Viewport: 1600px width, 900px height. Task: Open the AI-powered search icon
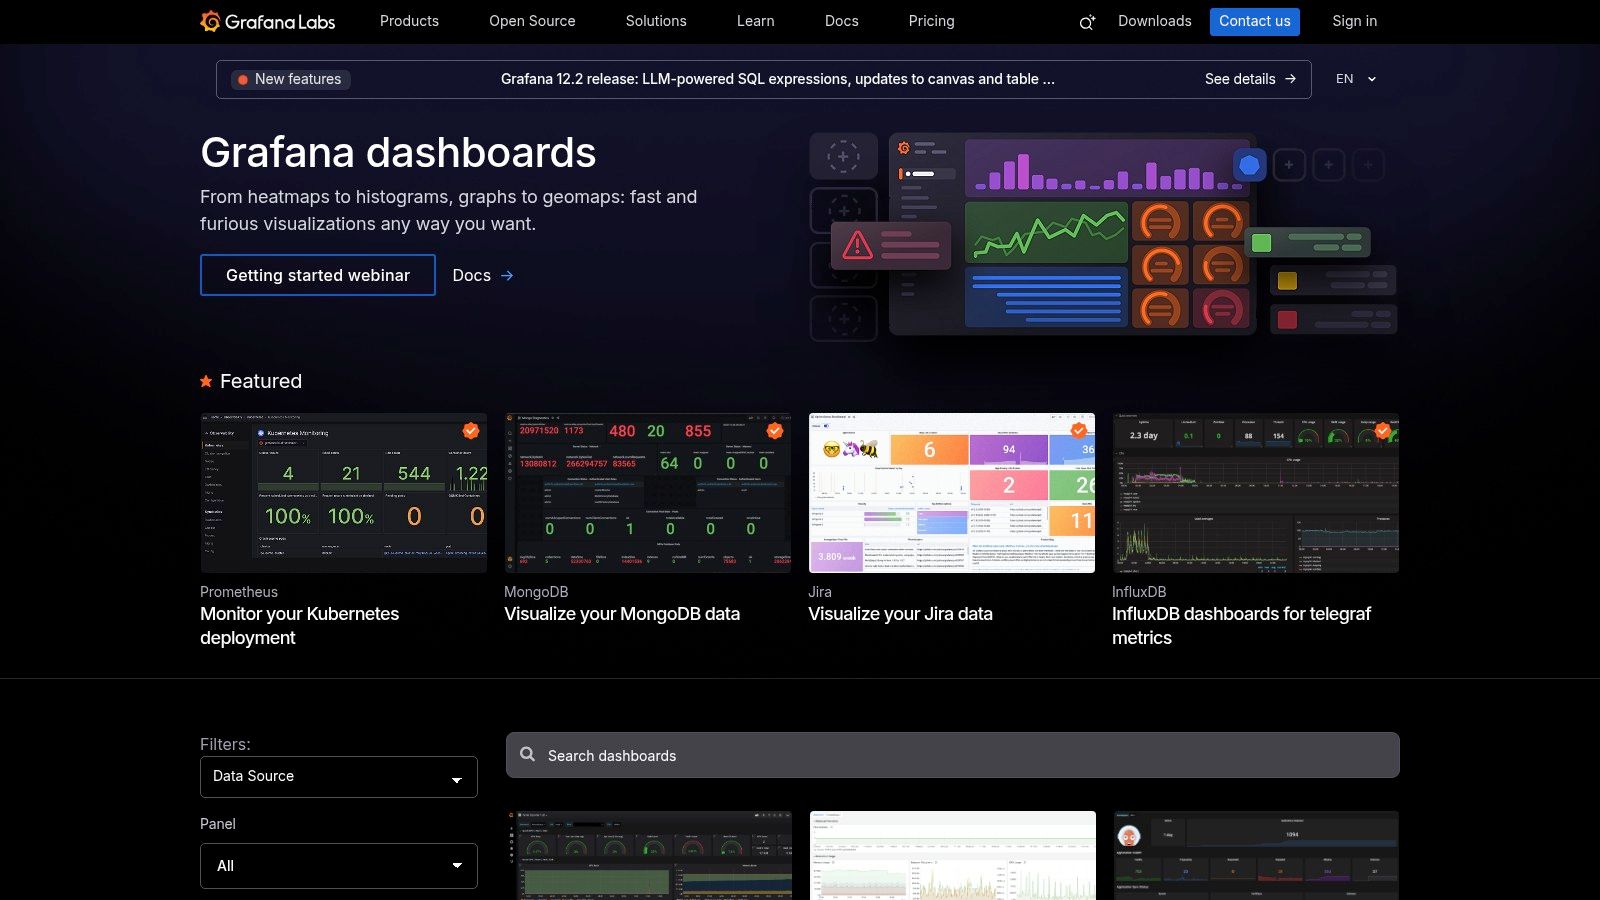1084,21
